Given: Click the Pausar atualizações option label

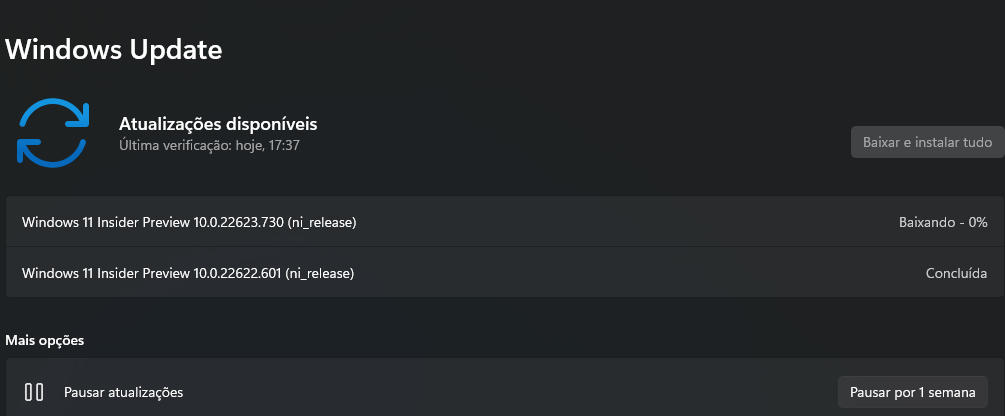Looking at the screenshot, I should click(124, 392).
